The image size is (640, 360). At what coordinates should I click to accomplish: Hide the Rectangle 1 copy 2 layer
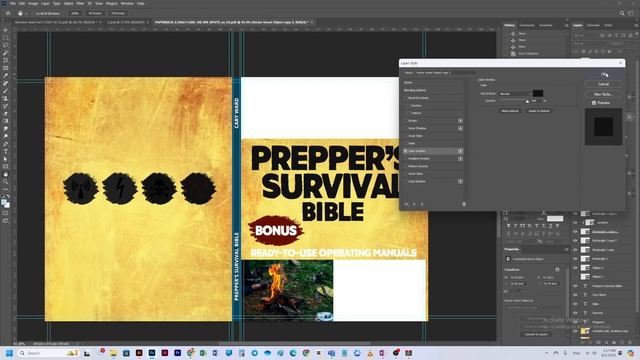[575, 241]
